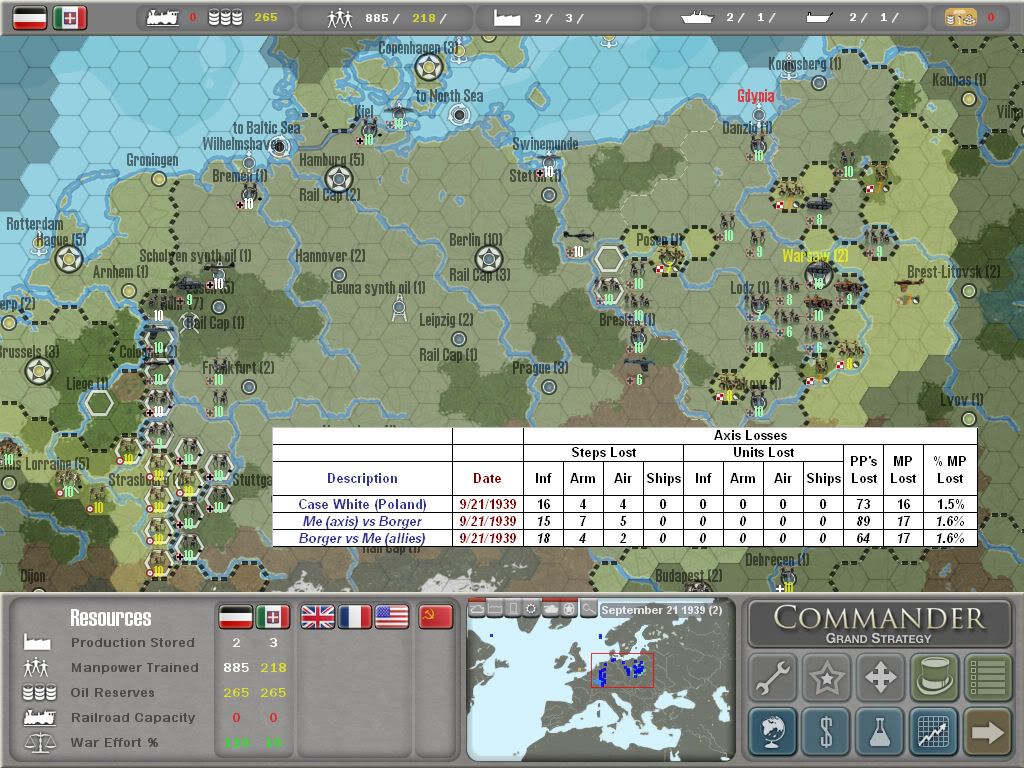Viewport: 1024px width, 768px height.
Task: Click the 'to North Sea' port marker
Action: (x=459, y=115)
